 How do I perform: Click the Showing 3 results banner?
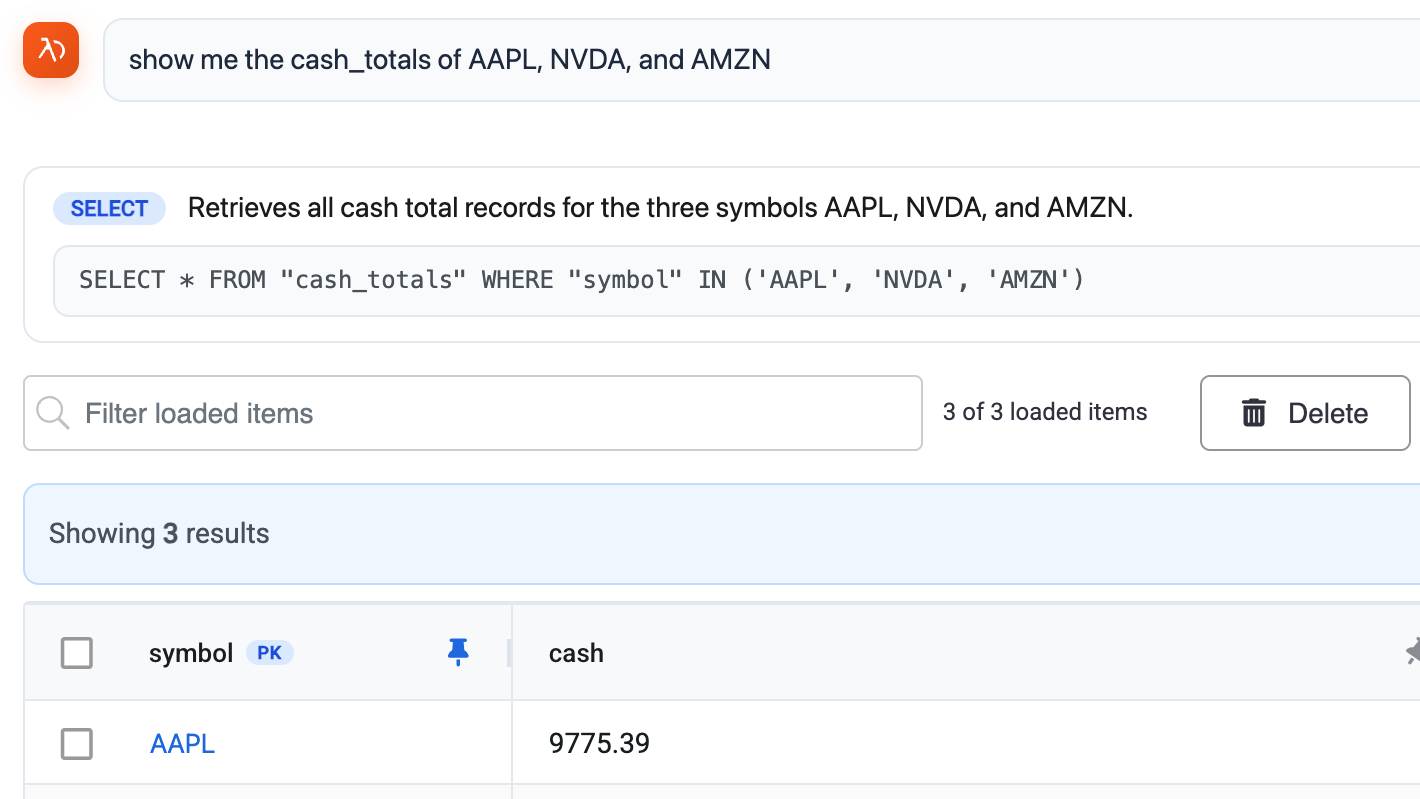coord(722,534)
